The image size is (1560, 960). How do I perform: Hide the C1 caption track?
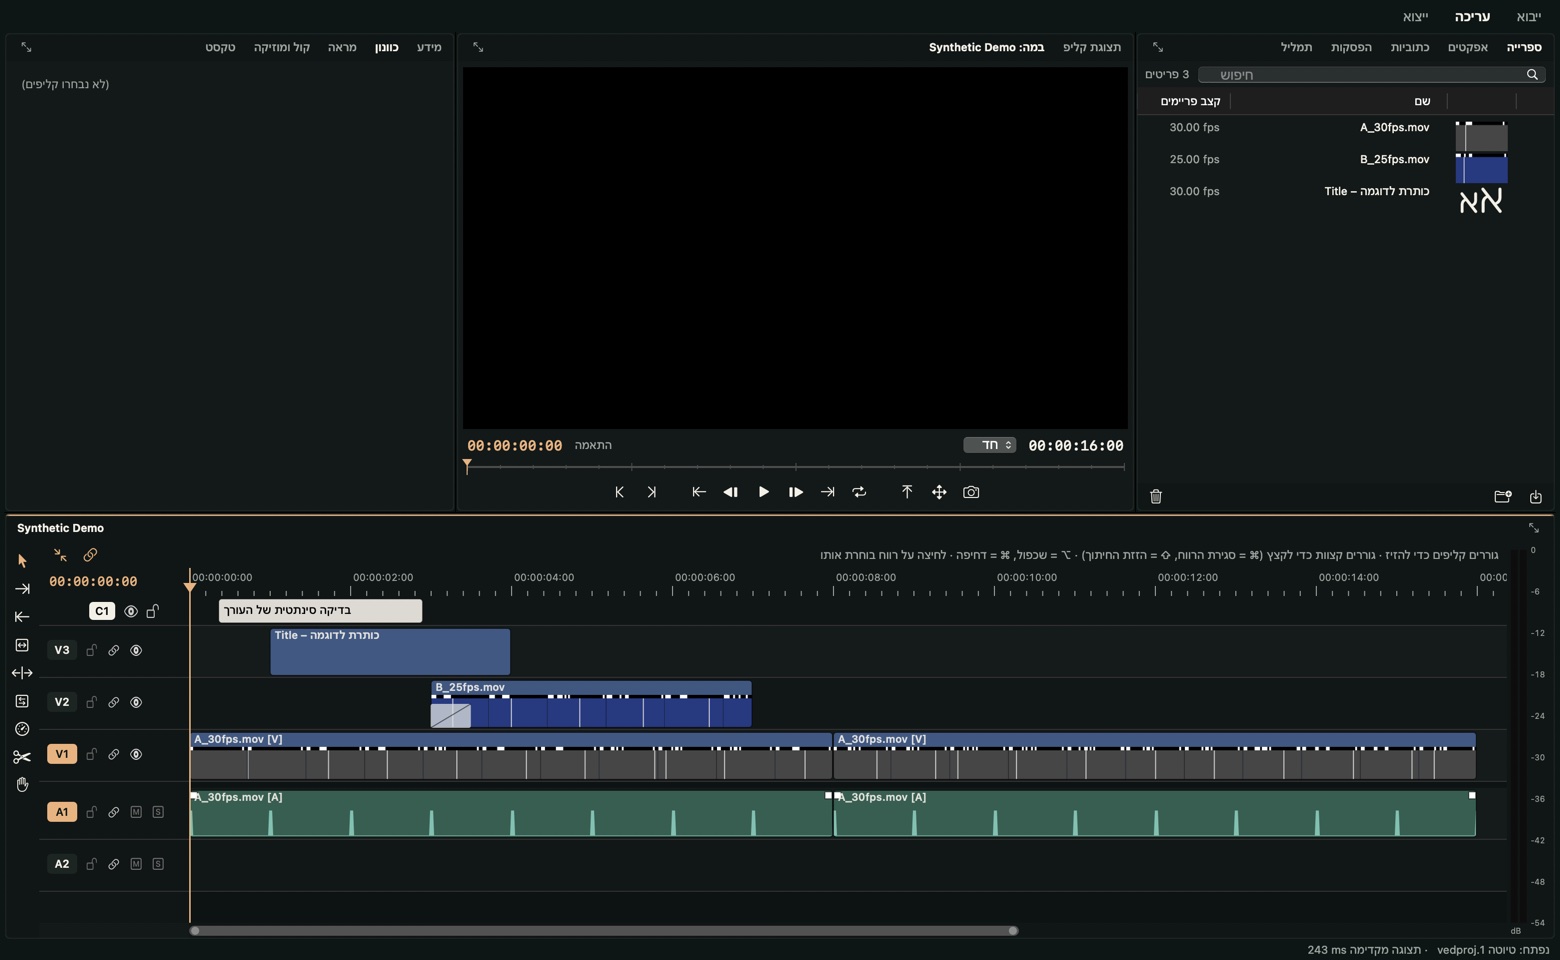click(131, 611)
